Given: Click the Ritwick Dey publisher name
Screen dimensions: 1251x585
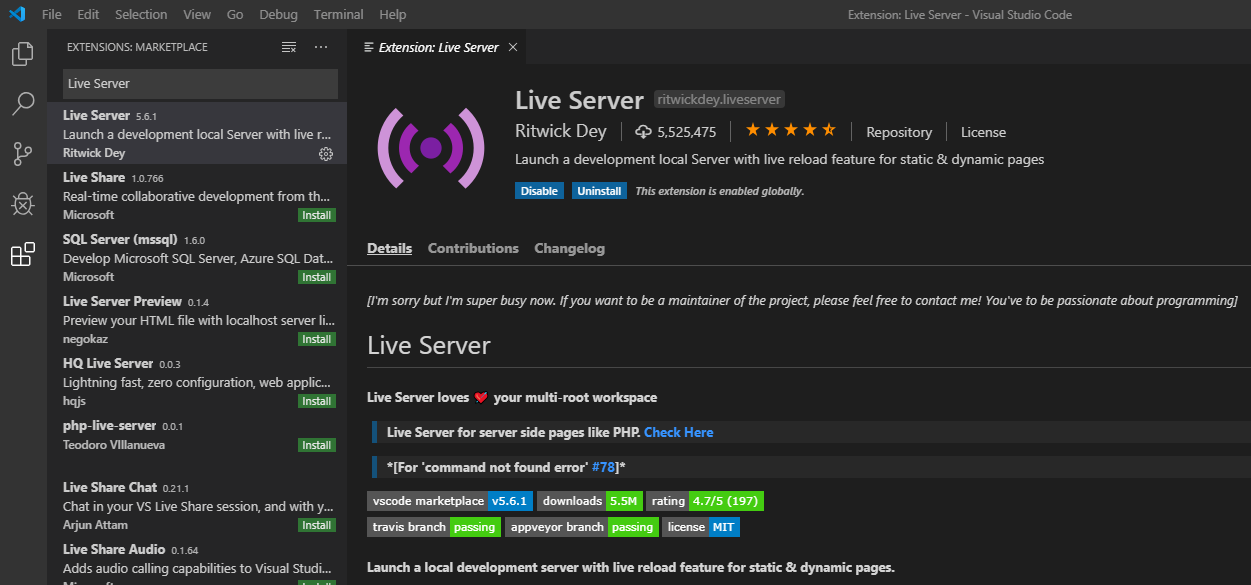Looking at the screenshot, I should coord(561,131).
